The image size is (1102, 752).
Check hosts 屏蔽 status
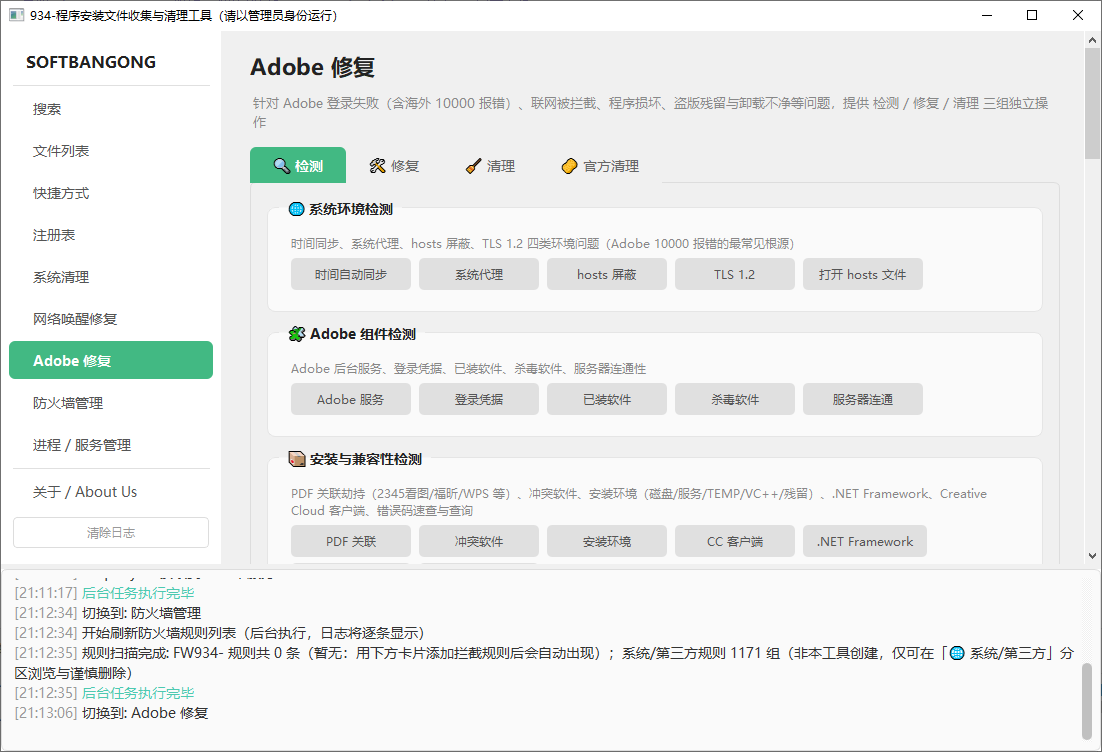coord(607,274)
